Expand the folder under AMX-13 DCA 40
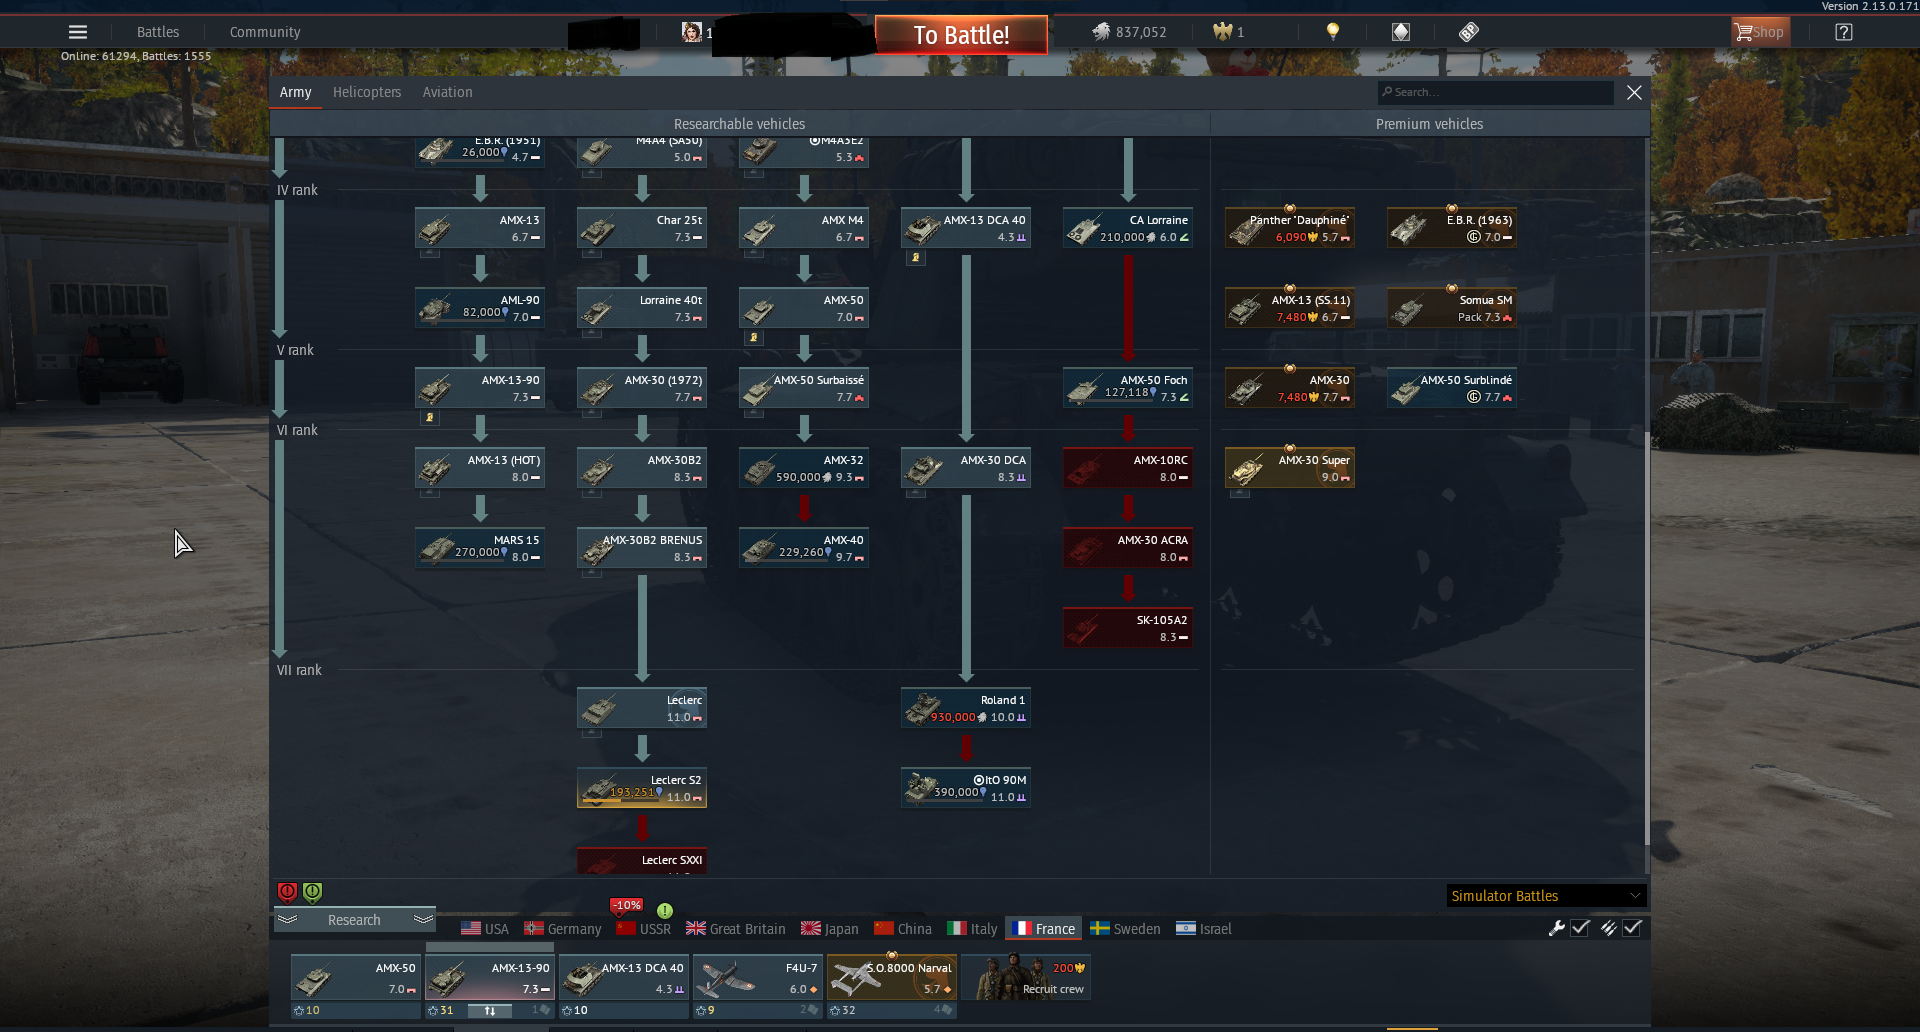The height and width of the screenshot is (1032, 1920). tap(915, 258)
